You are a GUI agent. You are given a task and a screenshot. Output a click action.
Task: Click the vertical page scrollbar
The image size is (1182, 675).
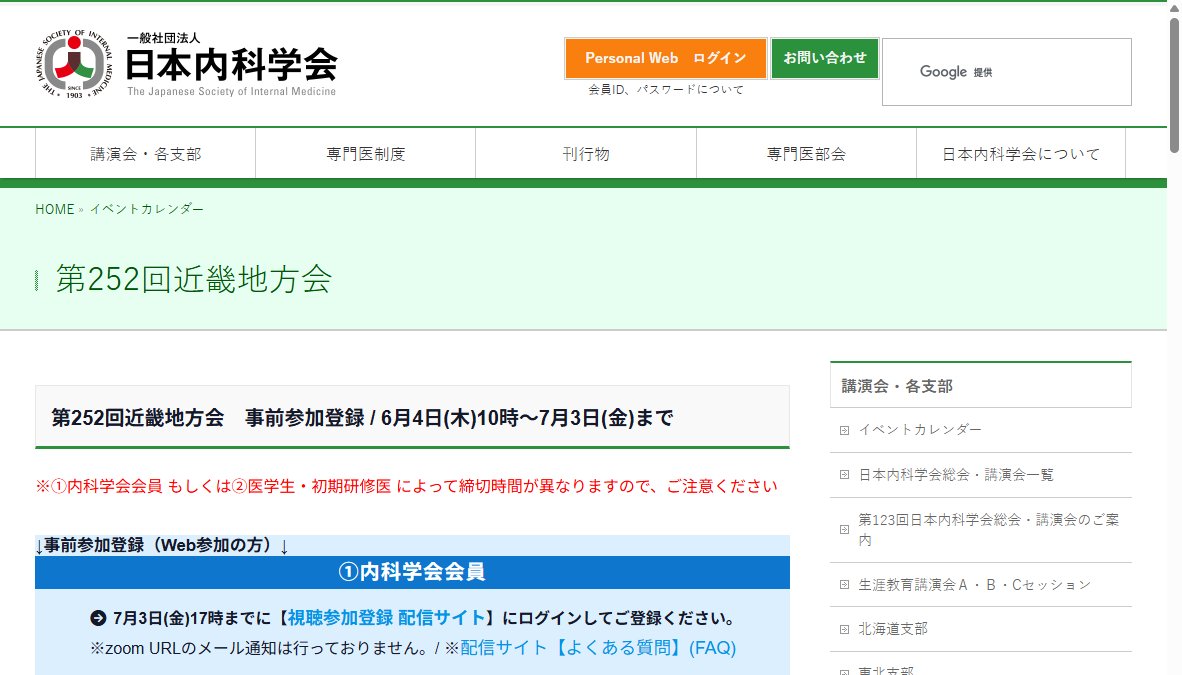click(x=1174, y=85)
